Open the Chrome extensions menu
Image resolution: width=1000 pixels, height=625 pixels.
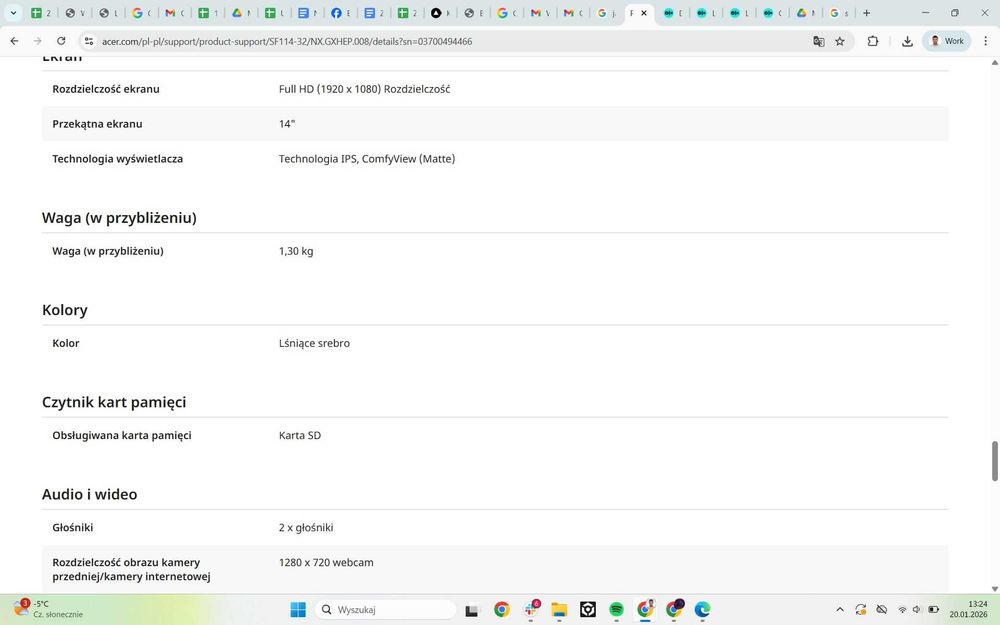[872, 41]
